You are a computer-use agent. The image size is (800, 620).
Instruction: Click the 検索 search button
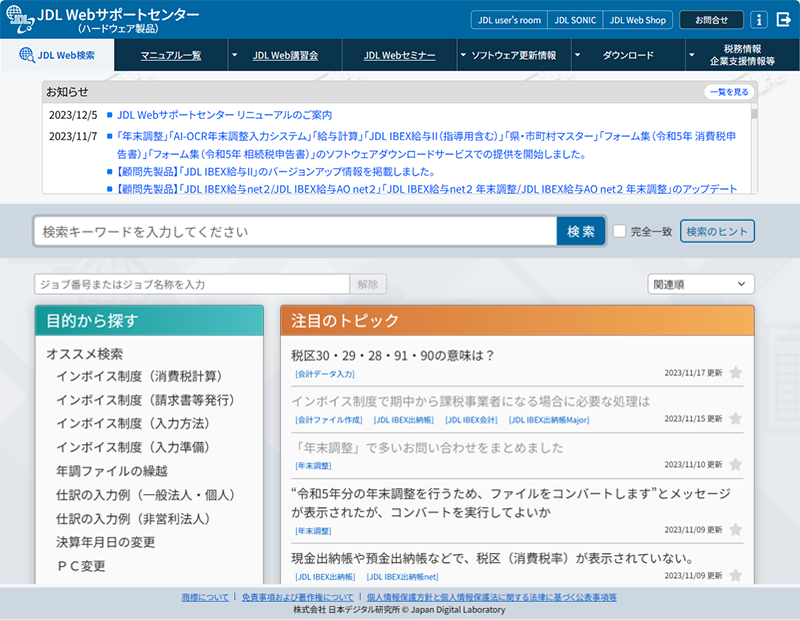[581, 231]
